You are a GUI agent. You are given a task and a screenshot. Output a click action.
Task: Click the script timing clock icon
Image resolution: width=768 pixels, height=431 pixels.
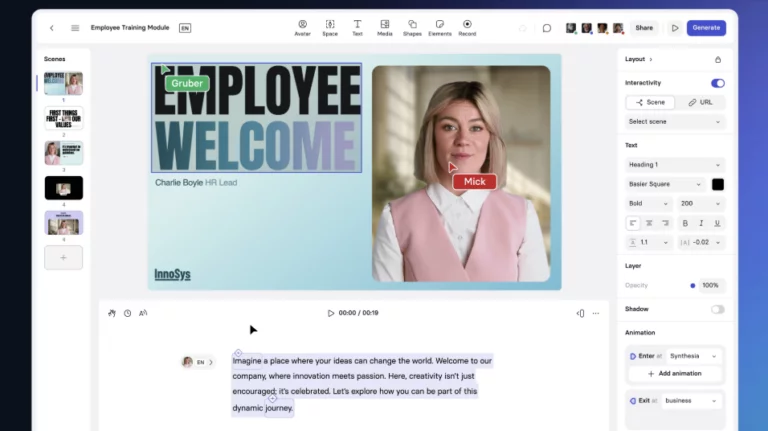point(127,313)
